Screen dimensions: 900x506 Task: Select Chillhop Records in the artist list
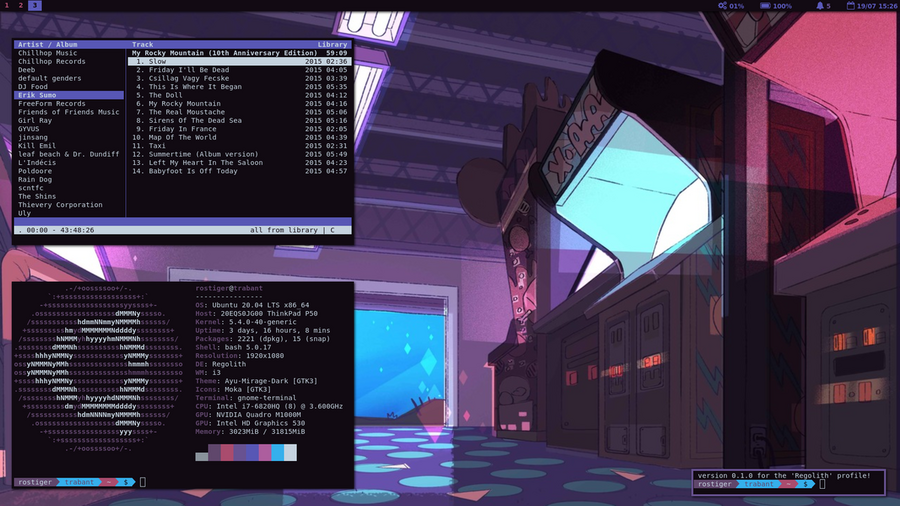coord(51,62)
